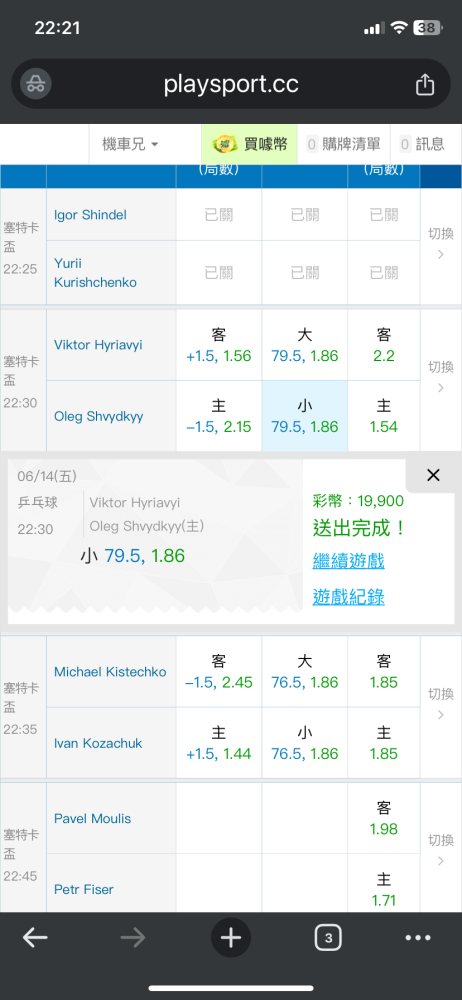
Task: Tap the incognito icon in address bar
Action: click(36, 84)
